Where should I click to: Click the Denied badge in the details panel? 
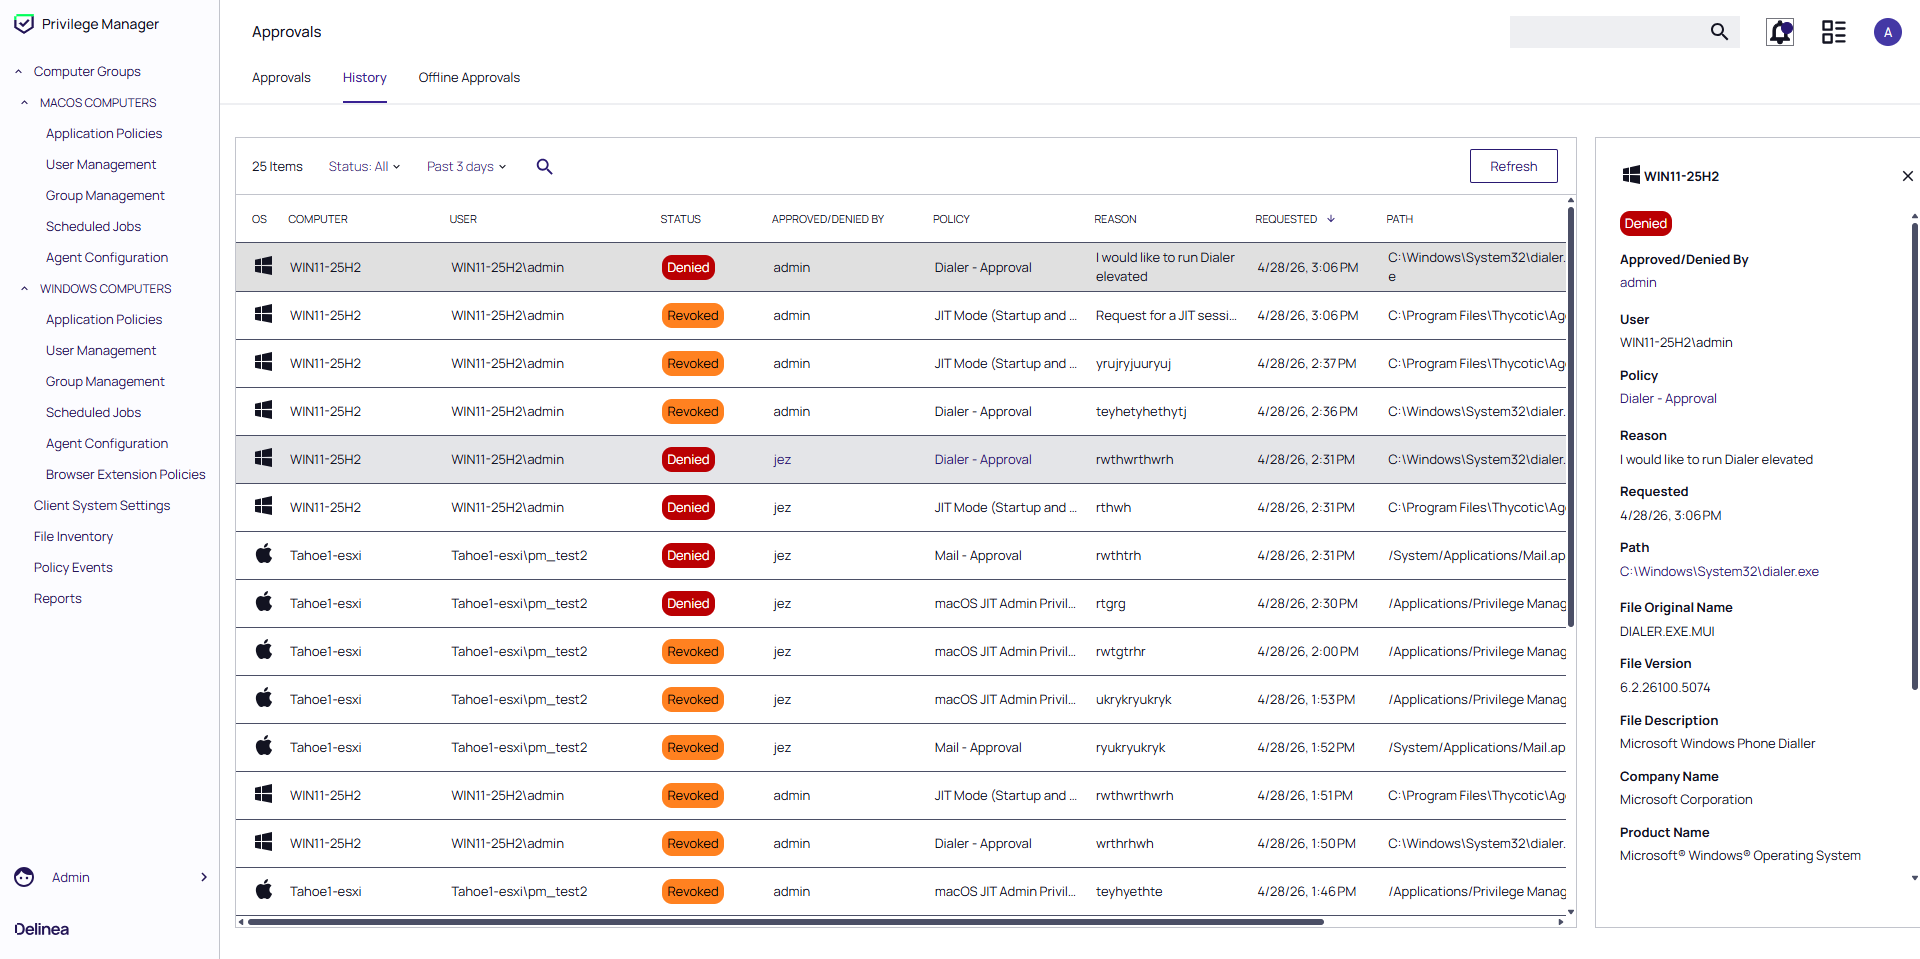pos(1646,224)
